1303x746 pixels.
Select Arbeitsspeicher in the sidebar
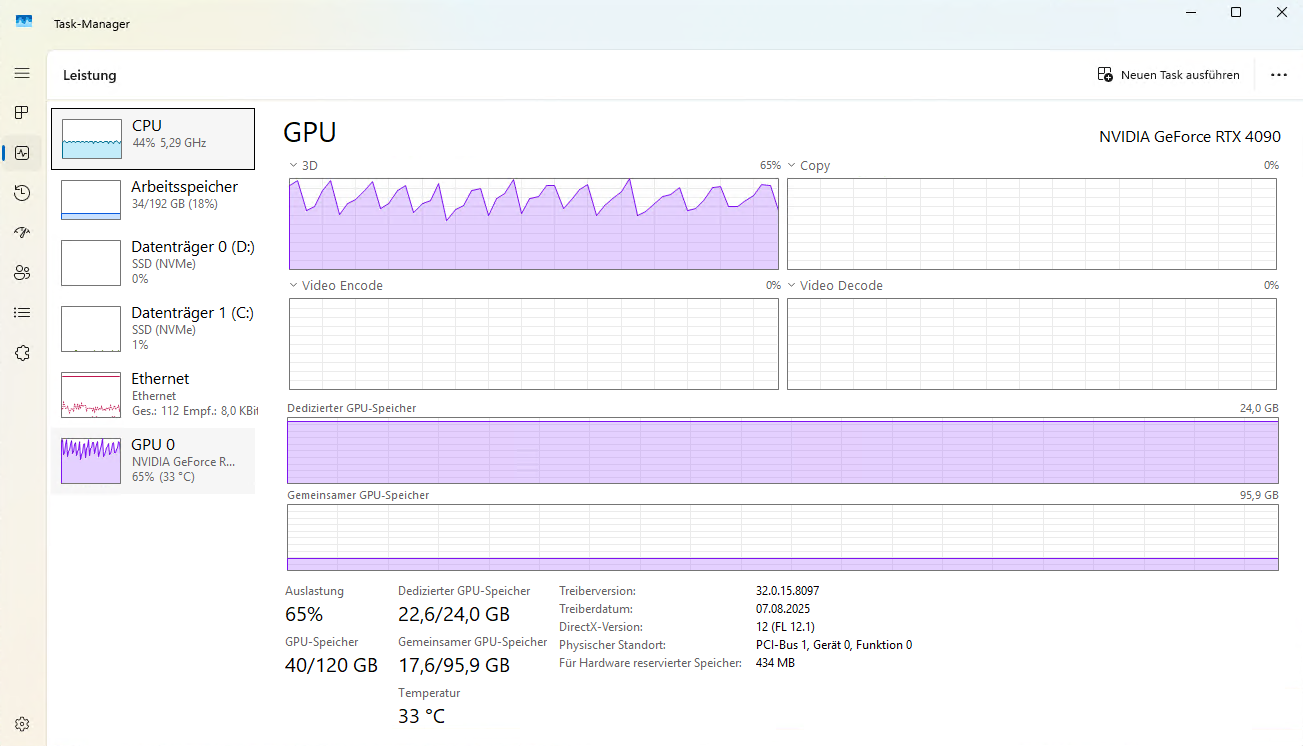click(x=153, y=199)
